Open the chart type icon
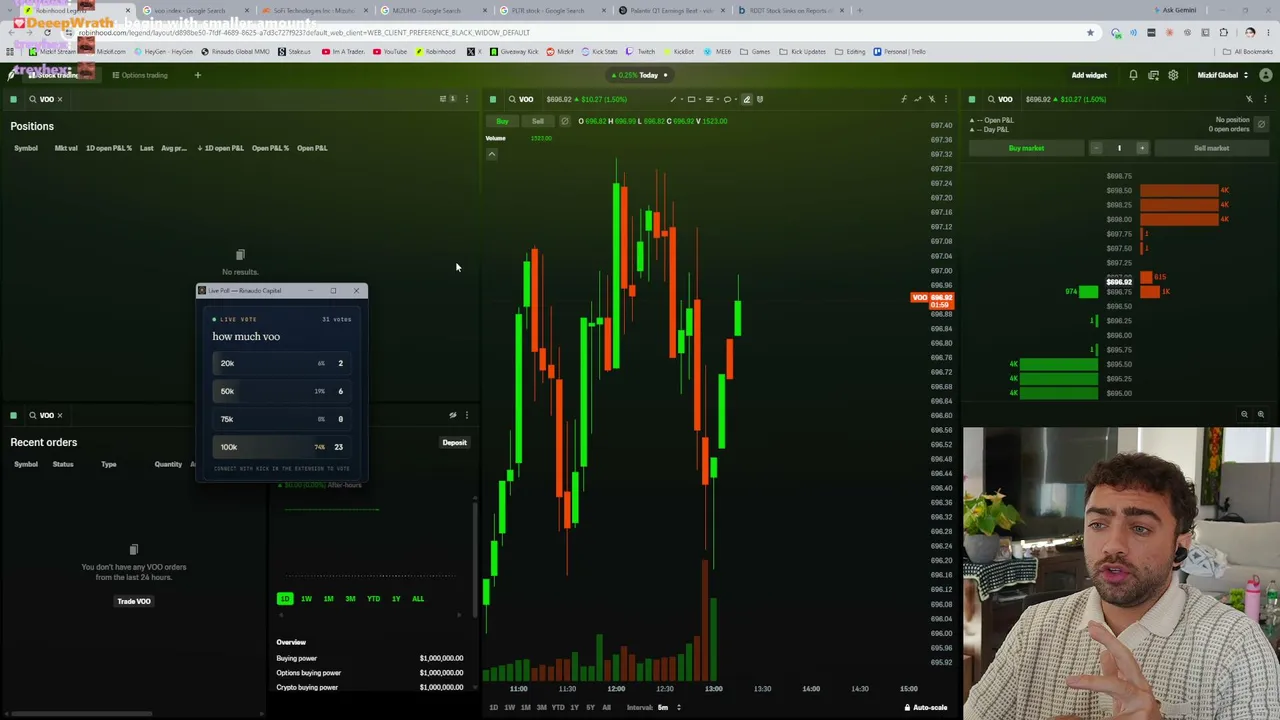The image size is (1280, 720). click(917, 99)
